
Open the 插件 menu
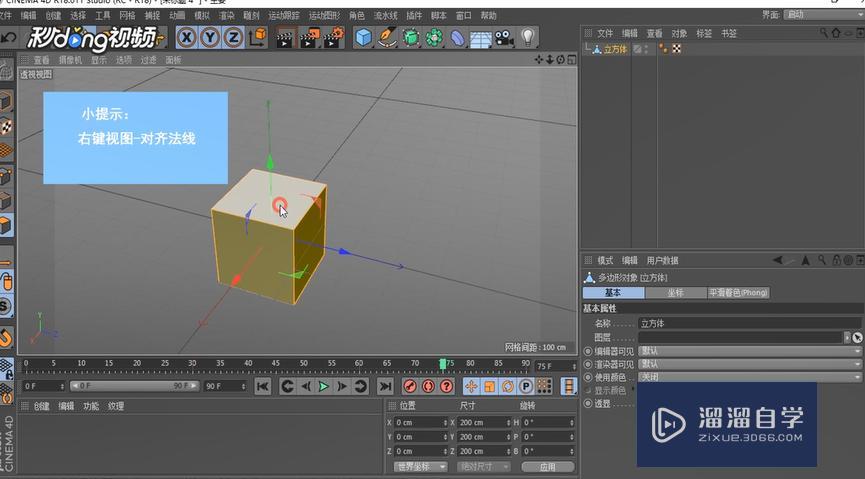click(414, 15)
